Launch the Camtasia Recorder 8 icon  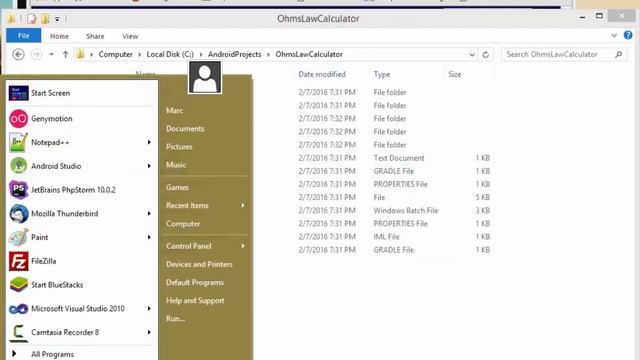point(18,332)
